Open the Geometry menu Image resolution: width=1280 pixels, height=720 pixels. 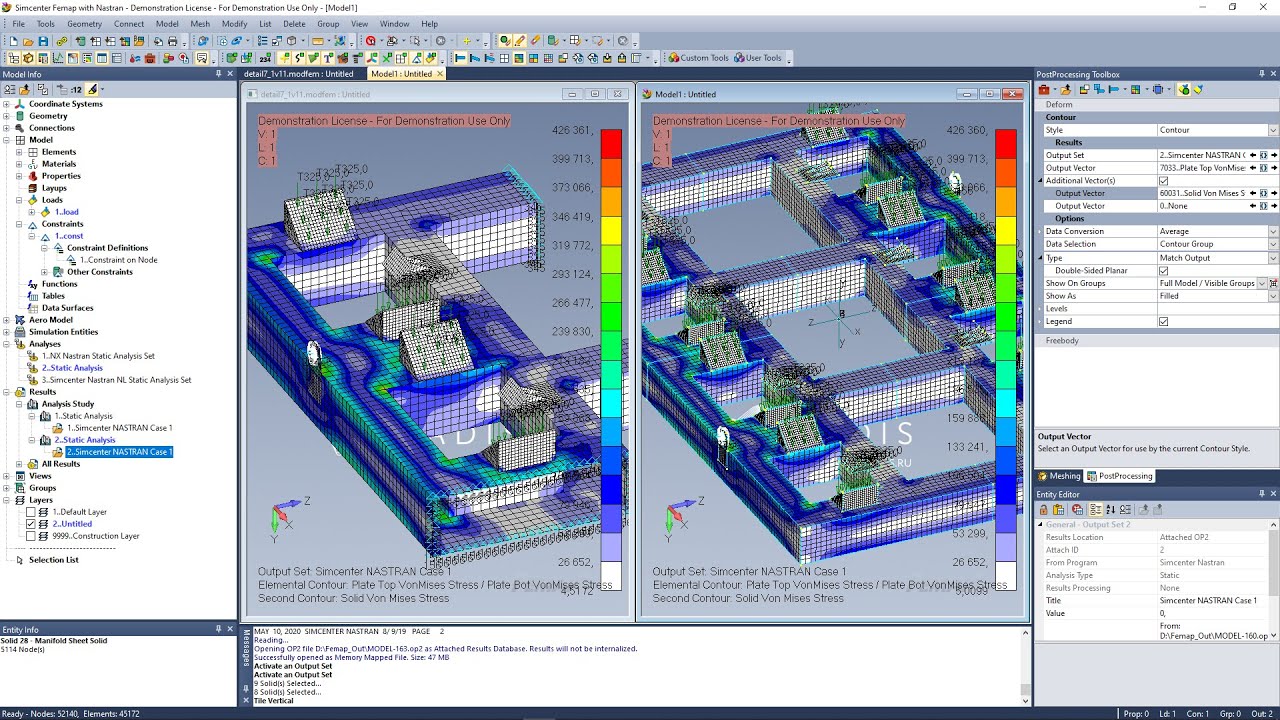tap(84, 24)
